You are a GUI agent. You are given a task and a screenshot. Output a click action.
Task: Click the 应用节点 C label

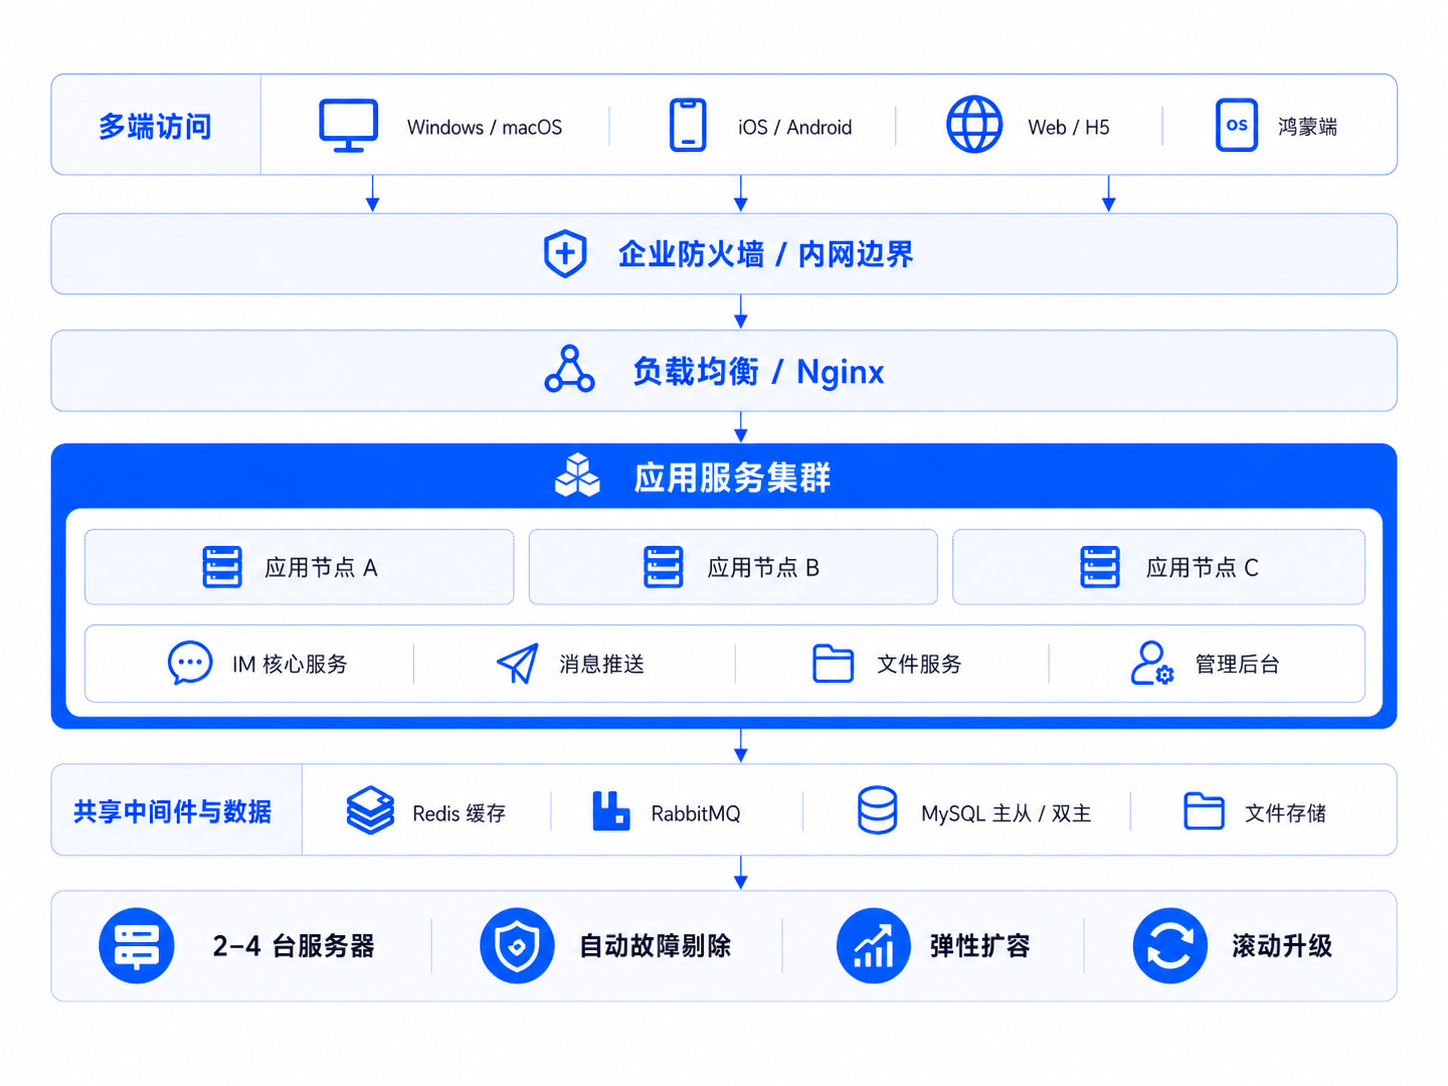1202,568
